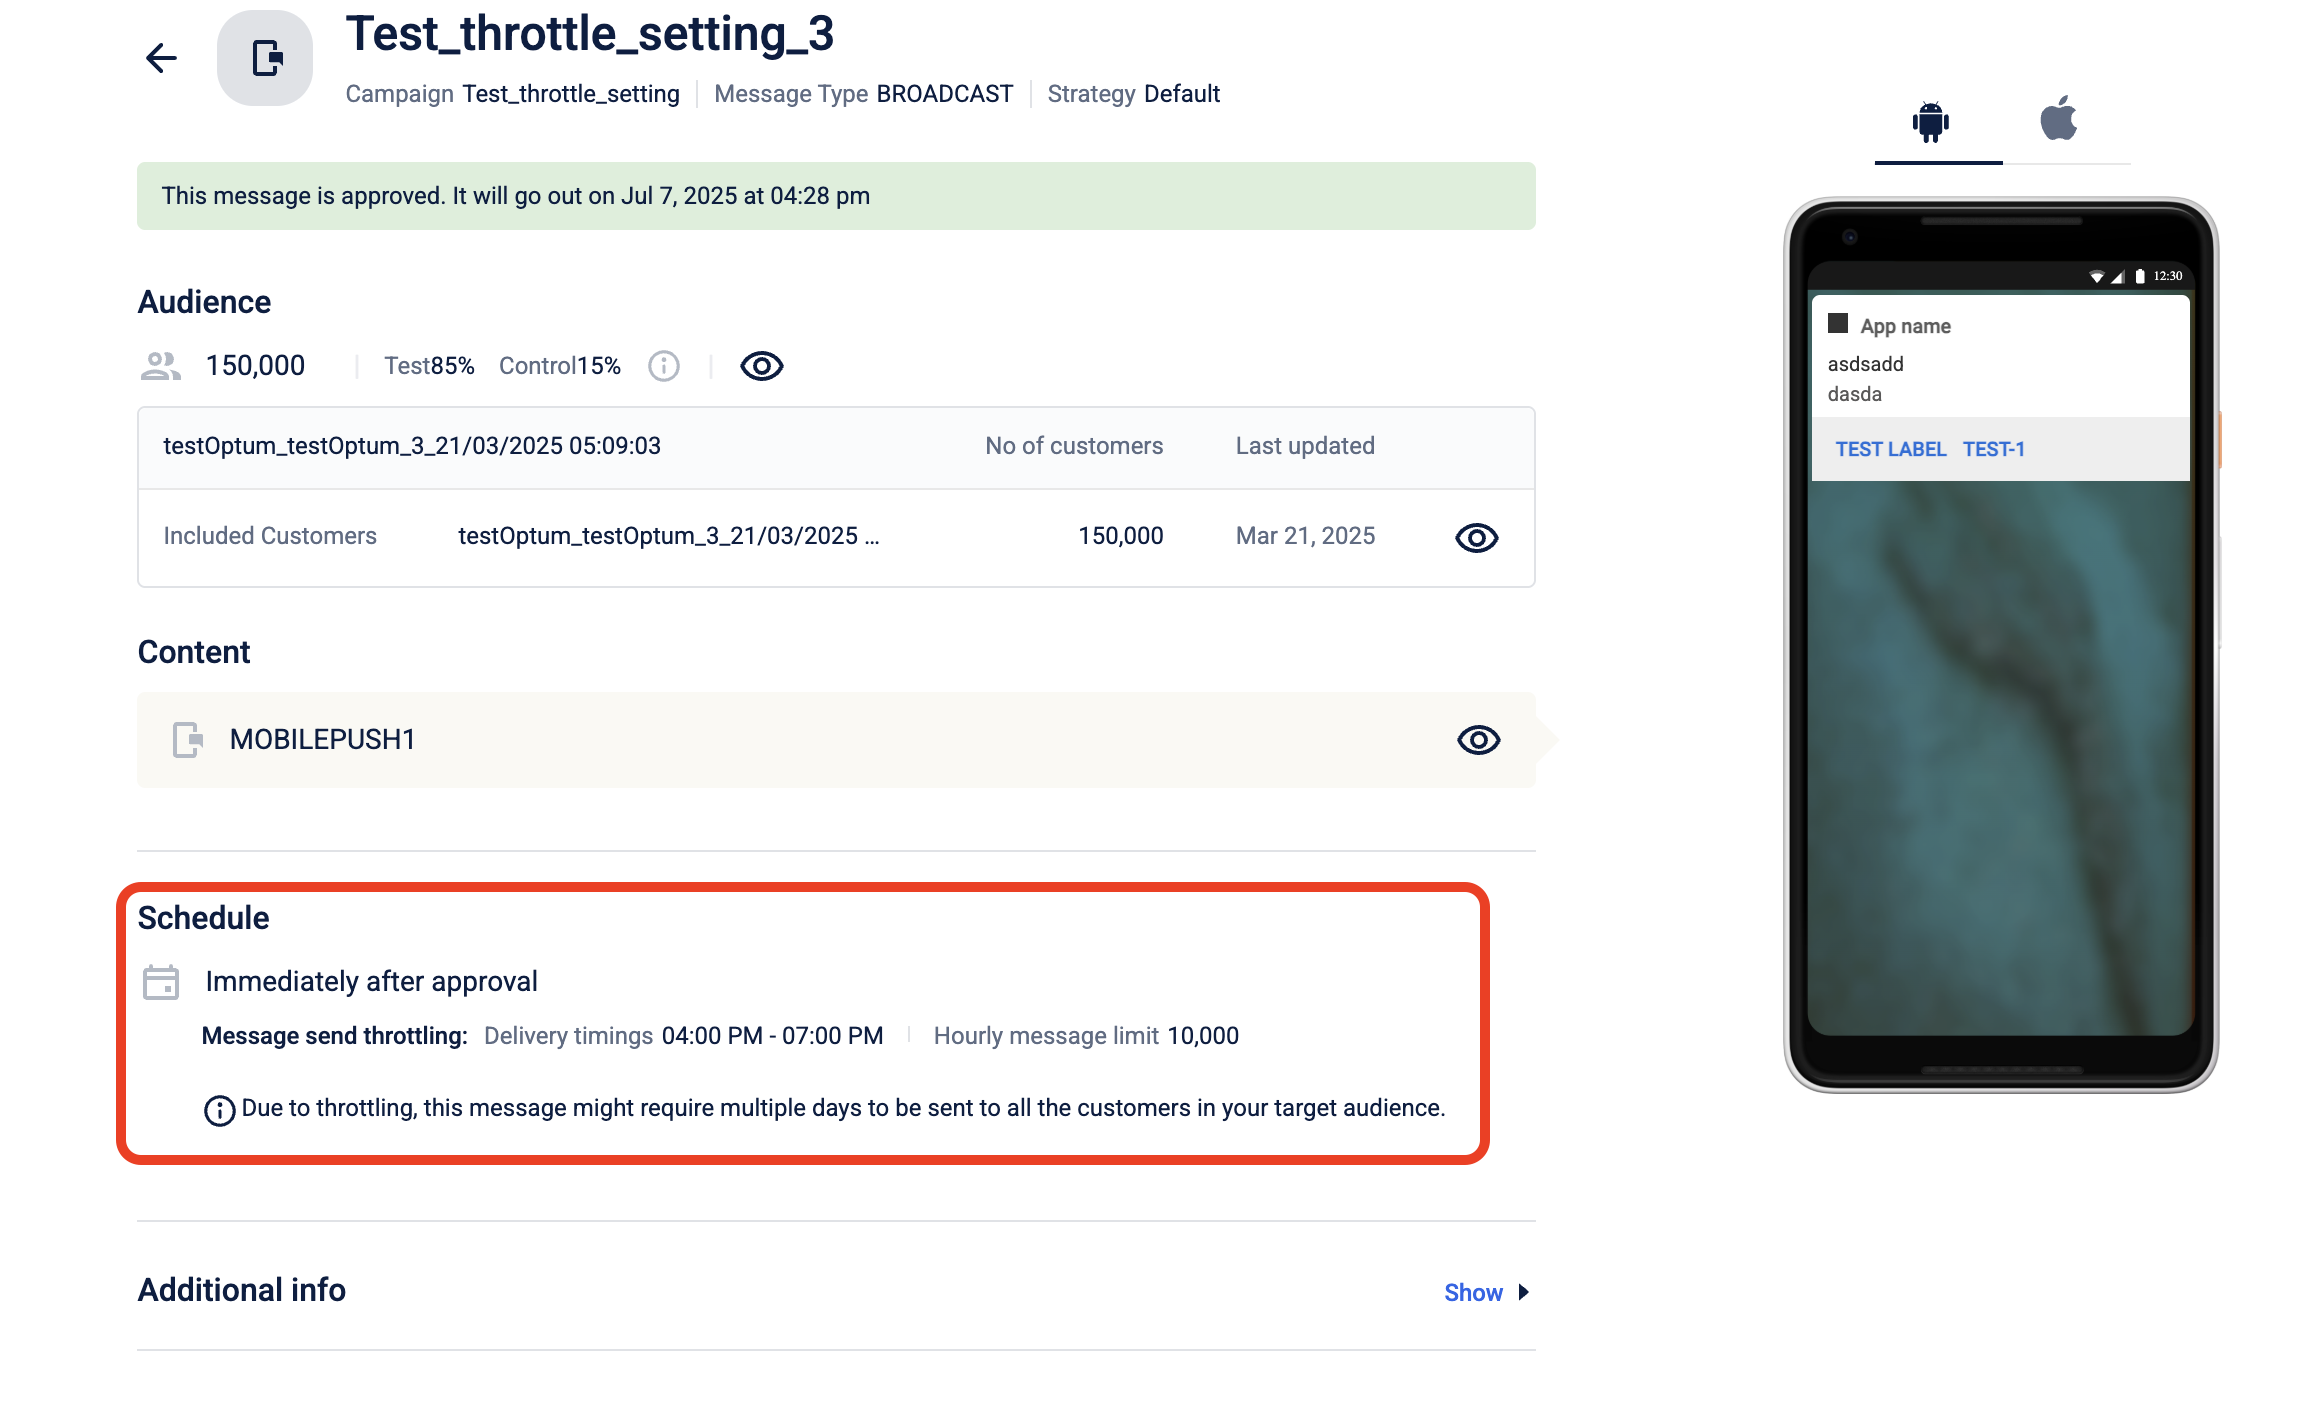Click testOptum audience list header name
Image resolution: width=2316 pixels, height=1424 pixels.
pos(412,446)
